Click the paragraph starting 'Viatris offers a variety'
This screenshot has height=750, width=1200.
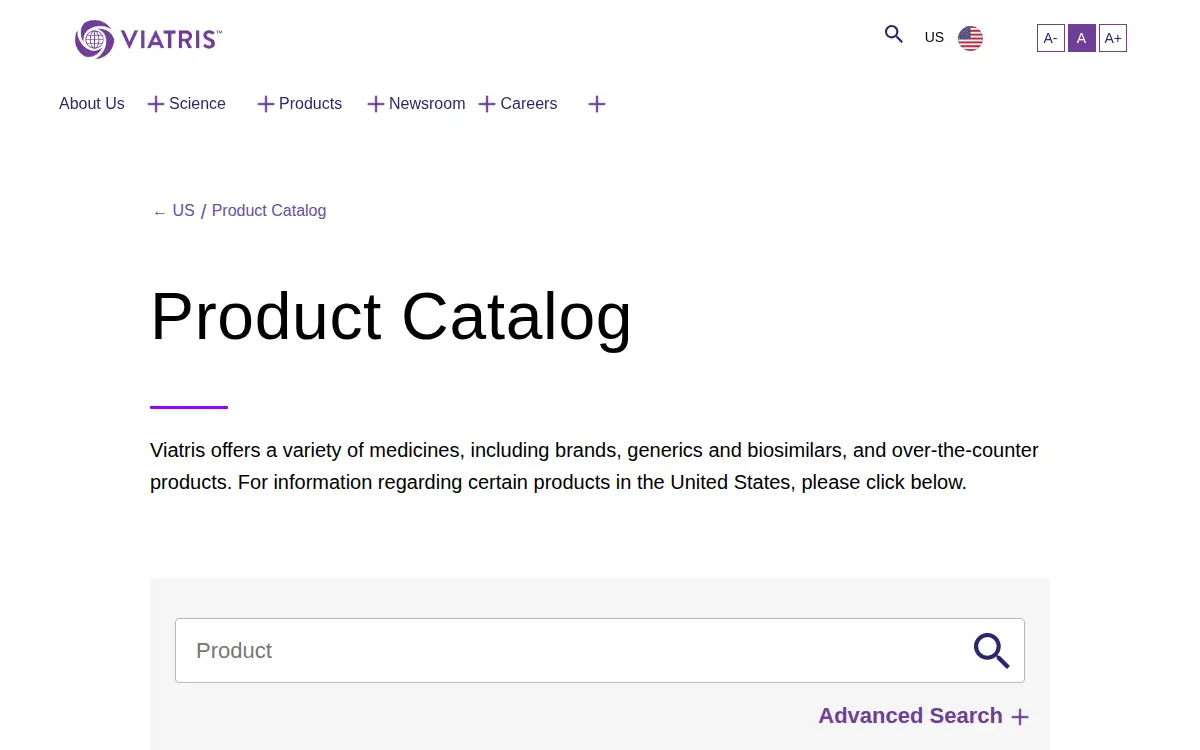click(595, 466)
